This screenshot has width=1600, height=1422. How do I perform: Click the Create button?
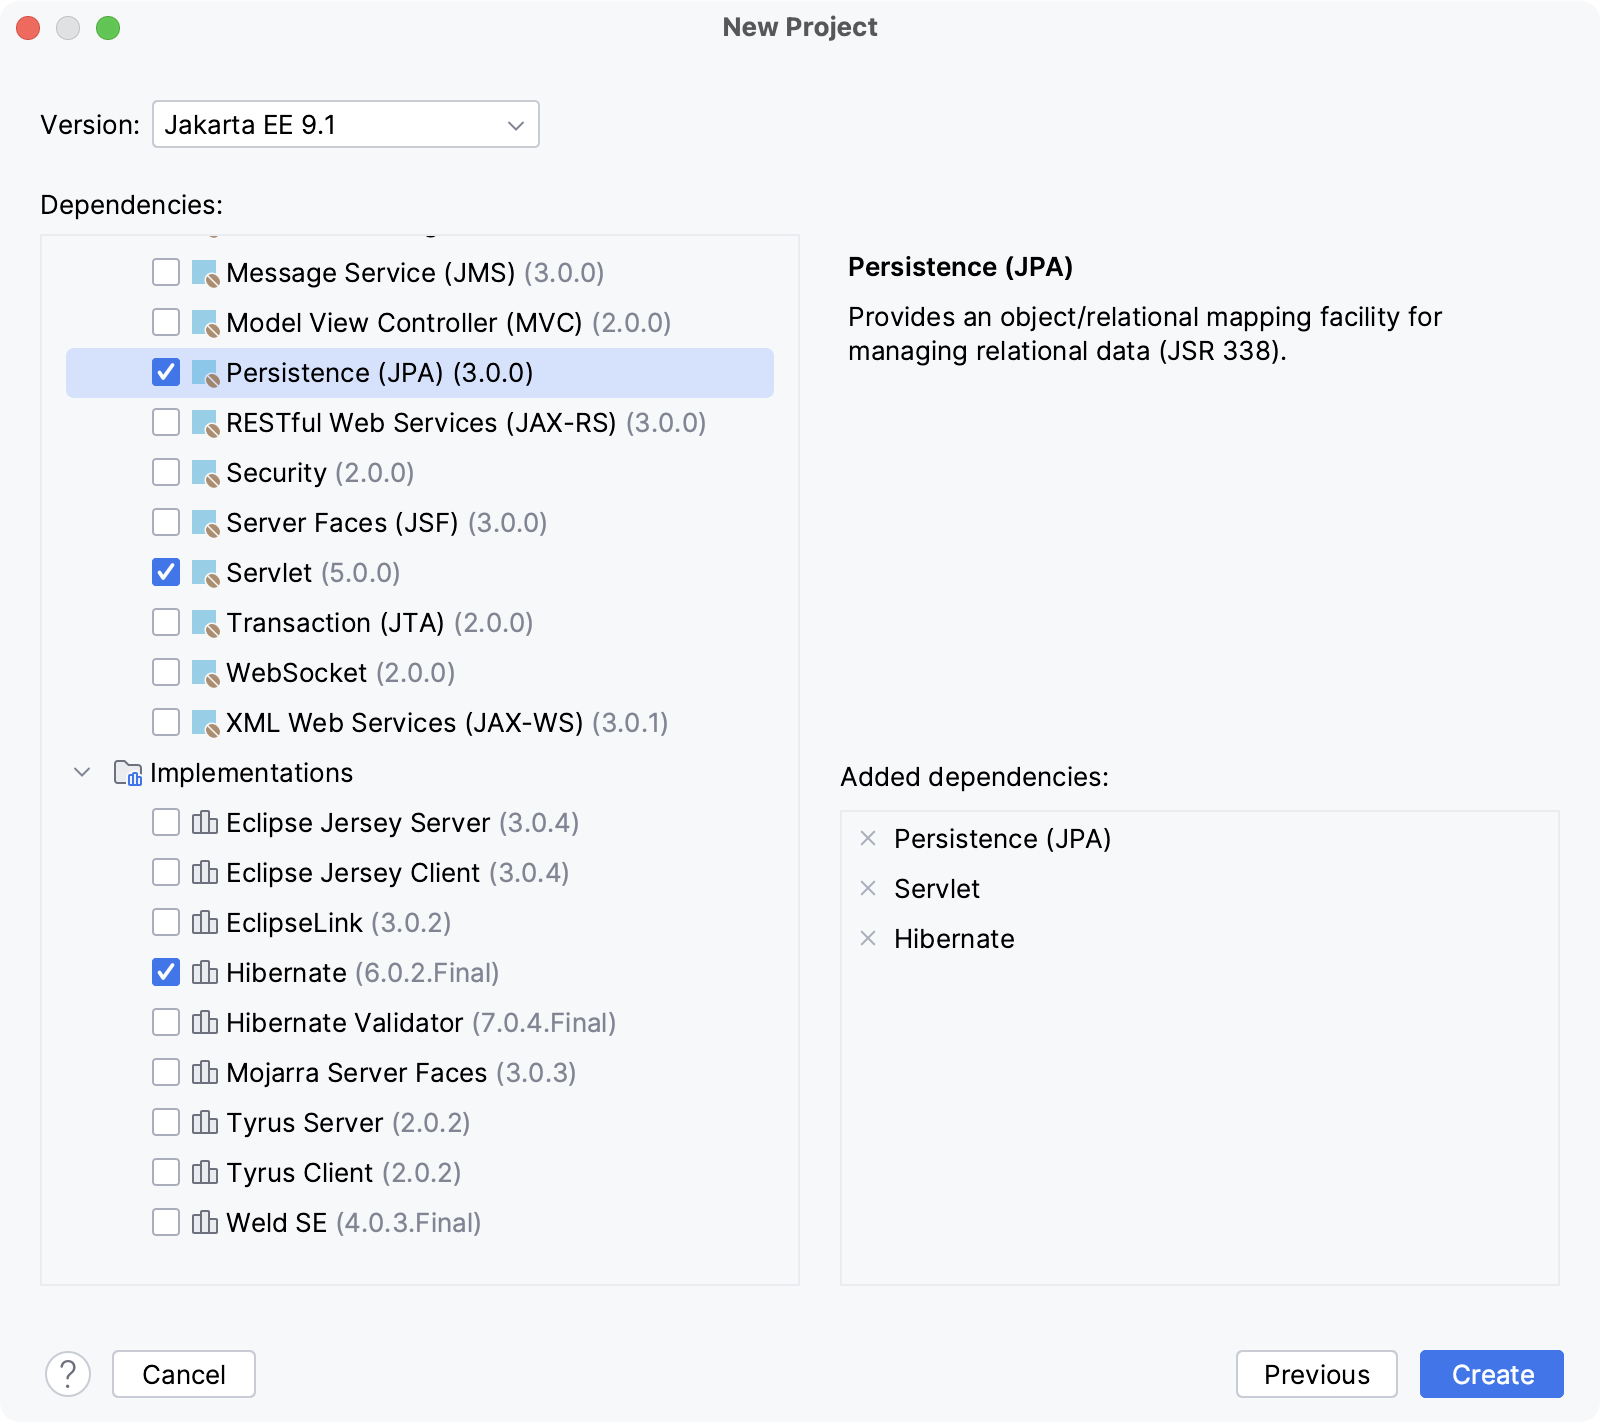pyautogui.click(x=1490, y=1374)
